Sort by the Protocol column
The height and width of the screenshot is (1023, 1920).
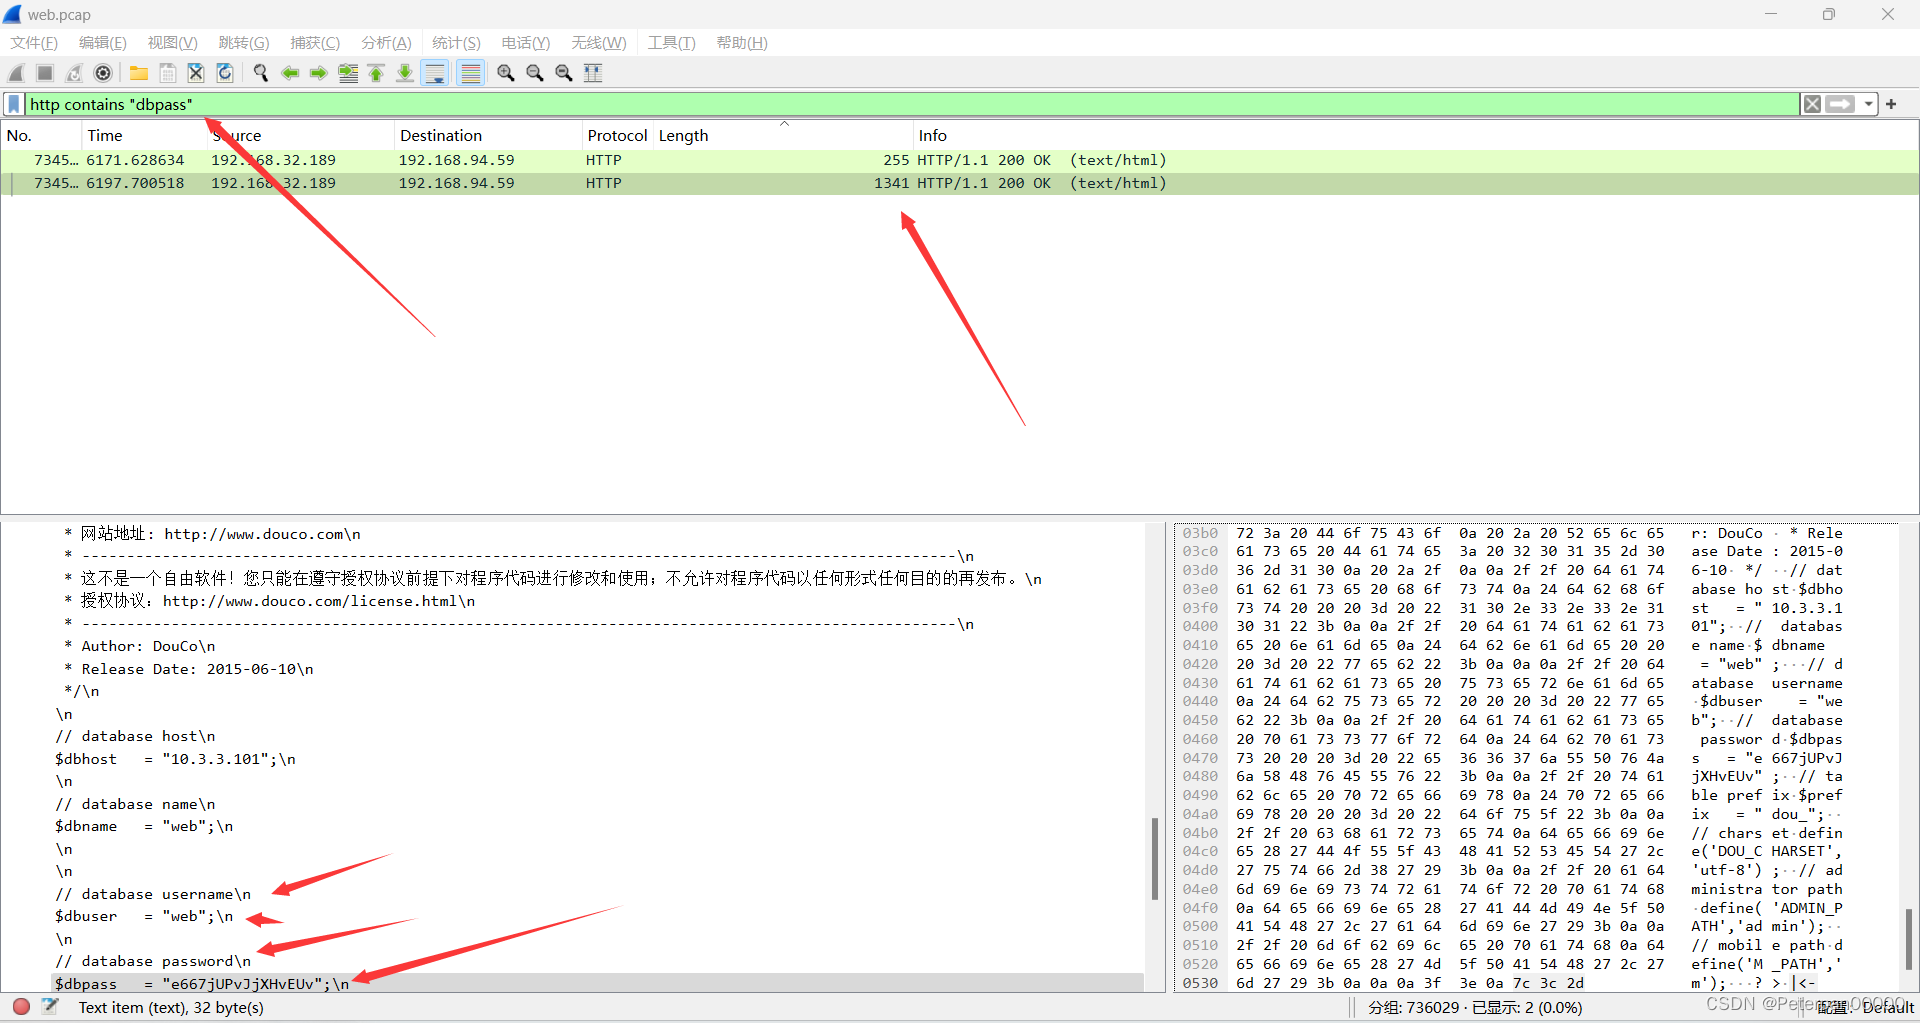(x=617, y=136)
